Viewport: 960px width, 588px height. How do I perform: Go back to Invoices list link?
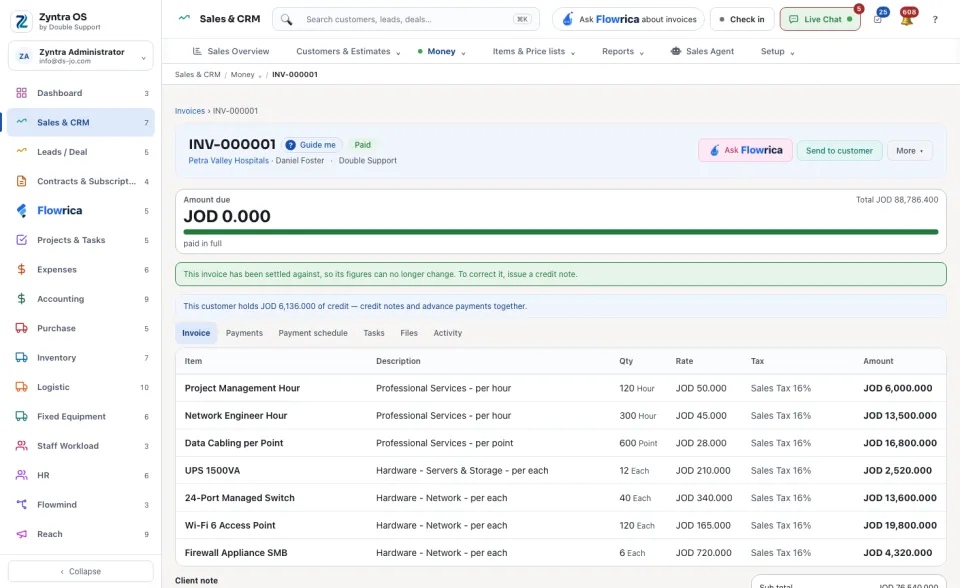point(190,111)
